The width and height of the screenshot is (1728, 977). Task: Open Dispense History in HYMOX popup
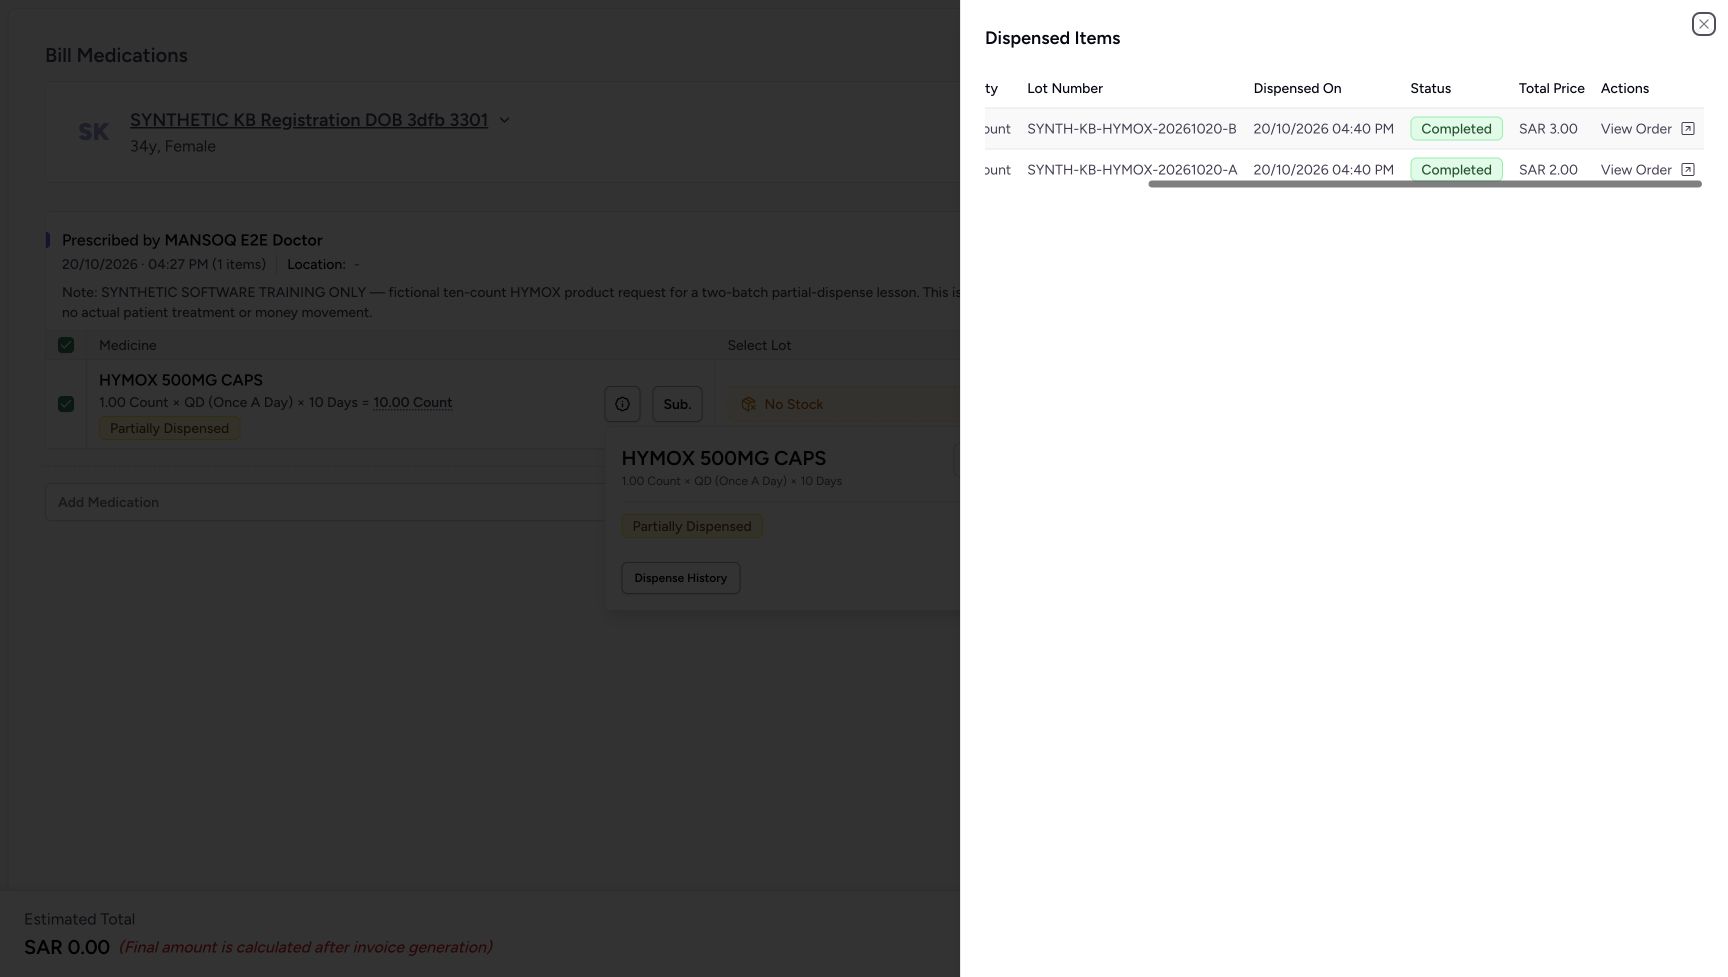coord(680,578)
